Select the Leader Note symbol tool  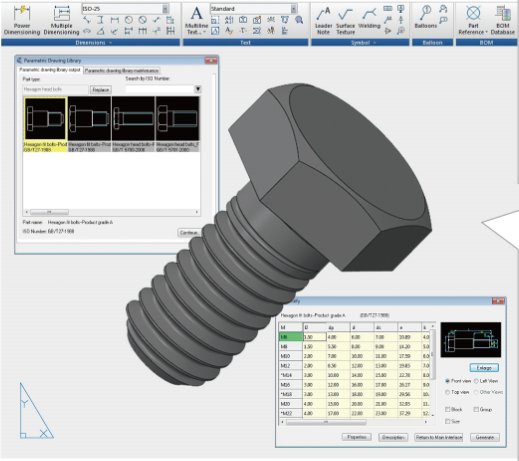(323, 21)
